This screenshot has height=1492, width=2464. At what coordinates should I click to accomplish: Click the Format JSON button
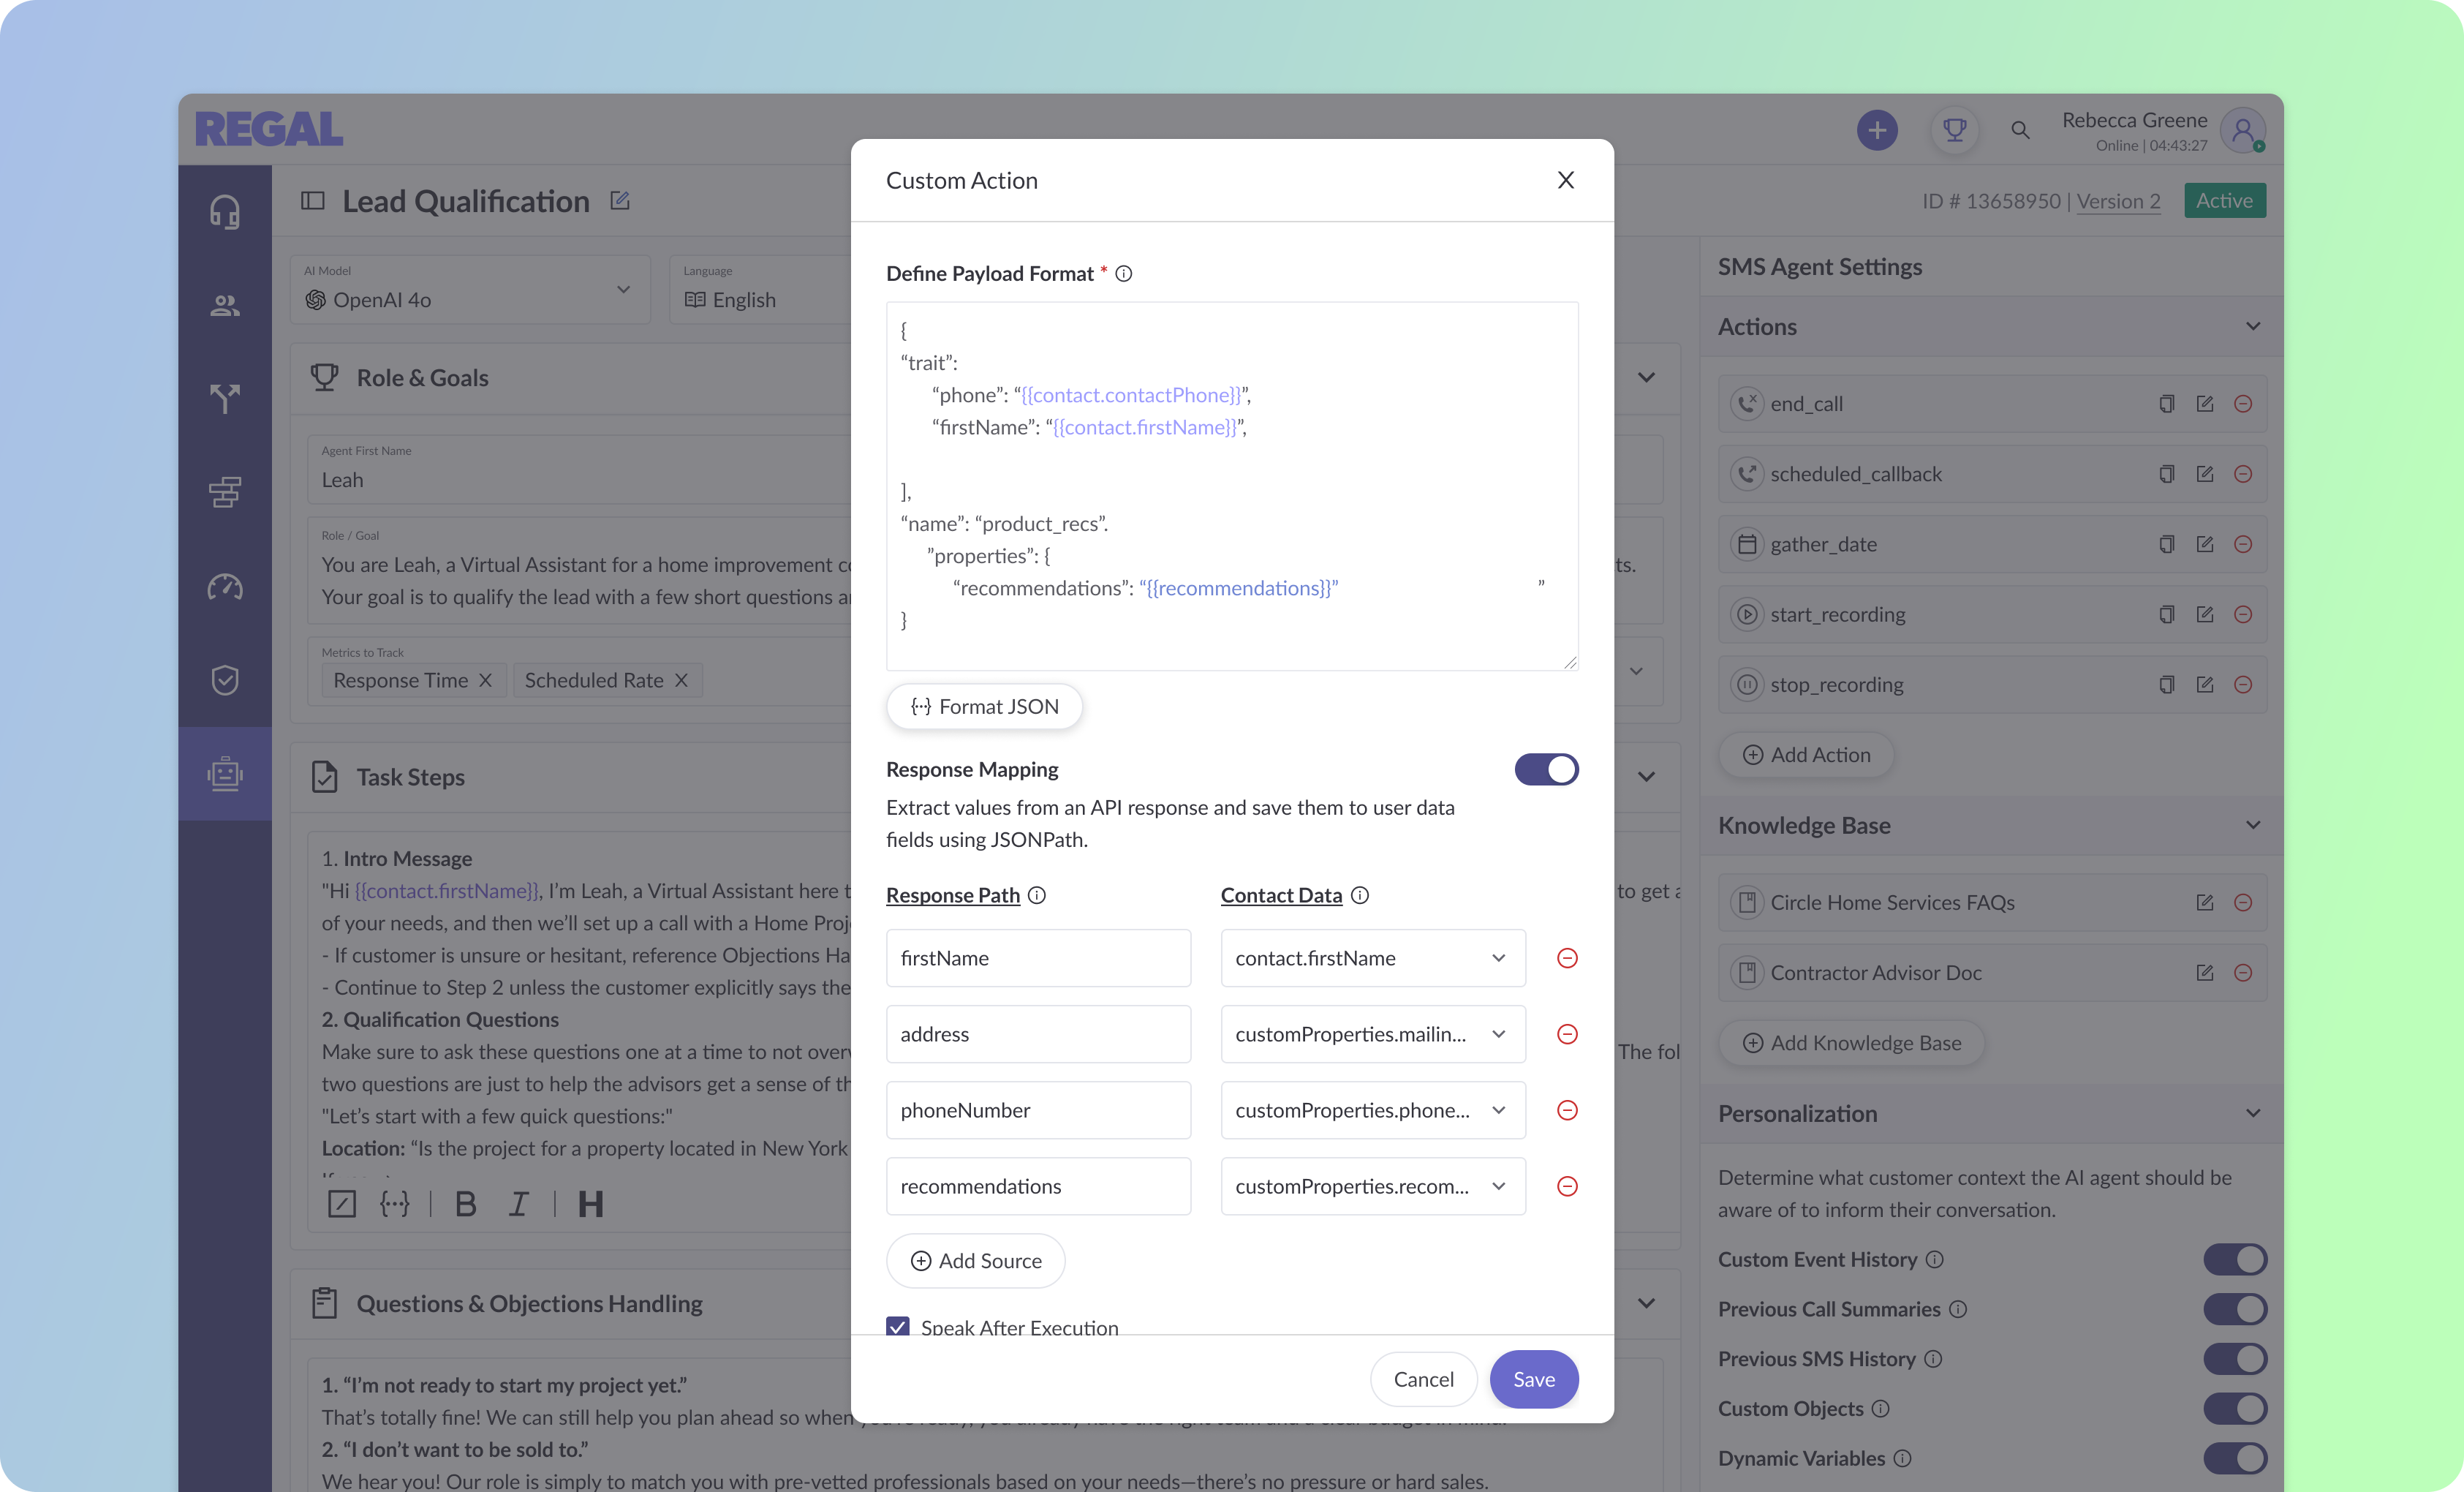(x=984, y=707)
